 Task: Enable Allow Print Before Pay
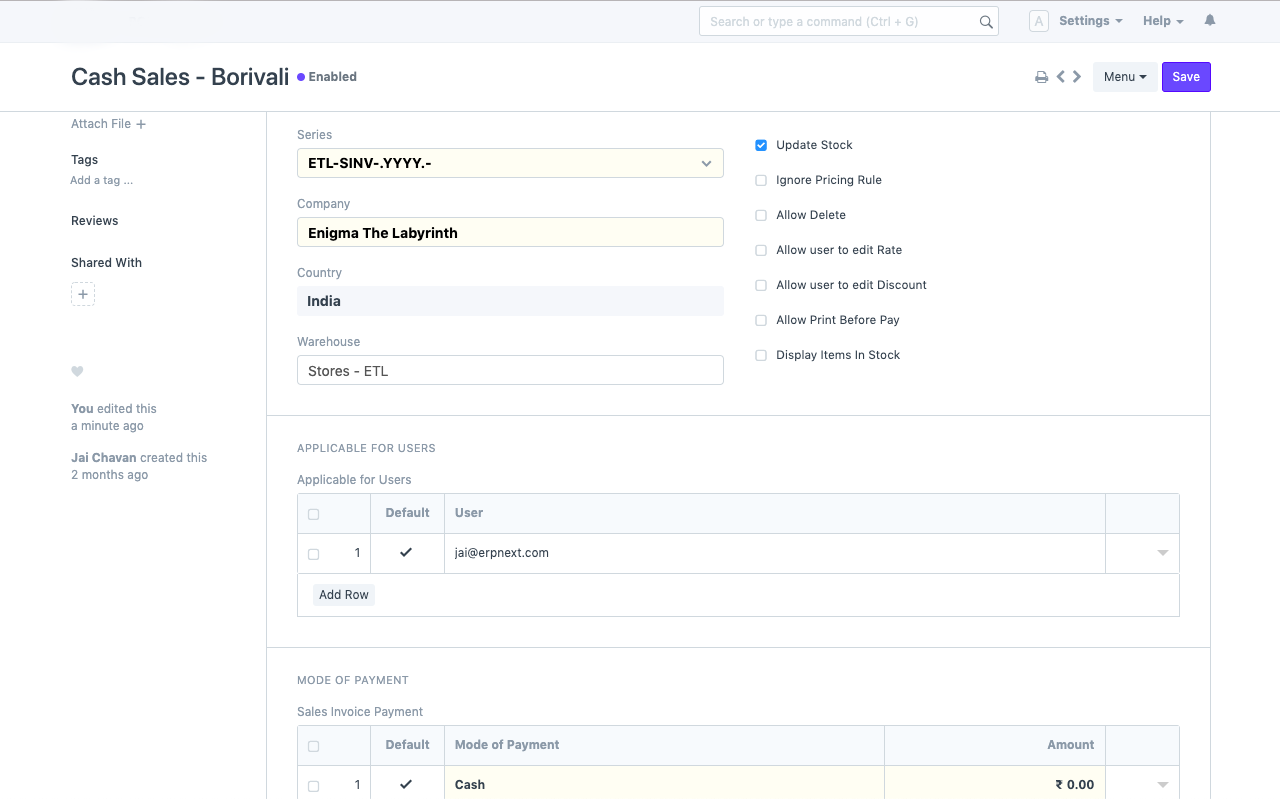coord(761,320)
